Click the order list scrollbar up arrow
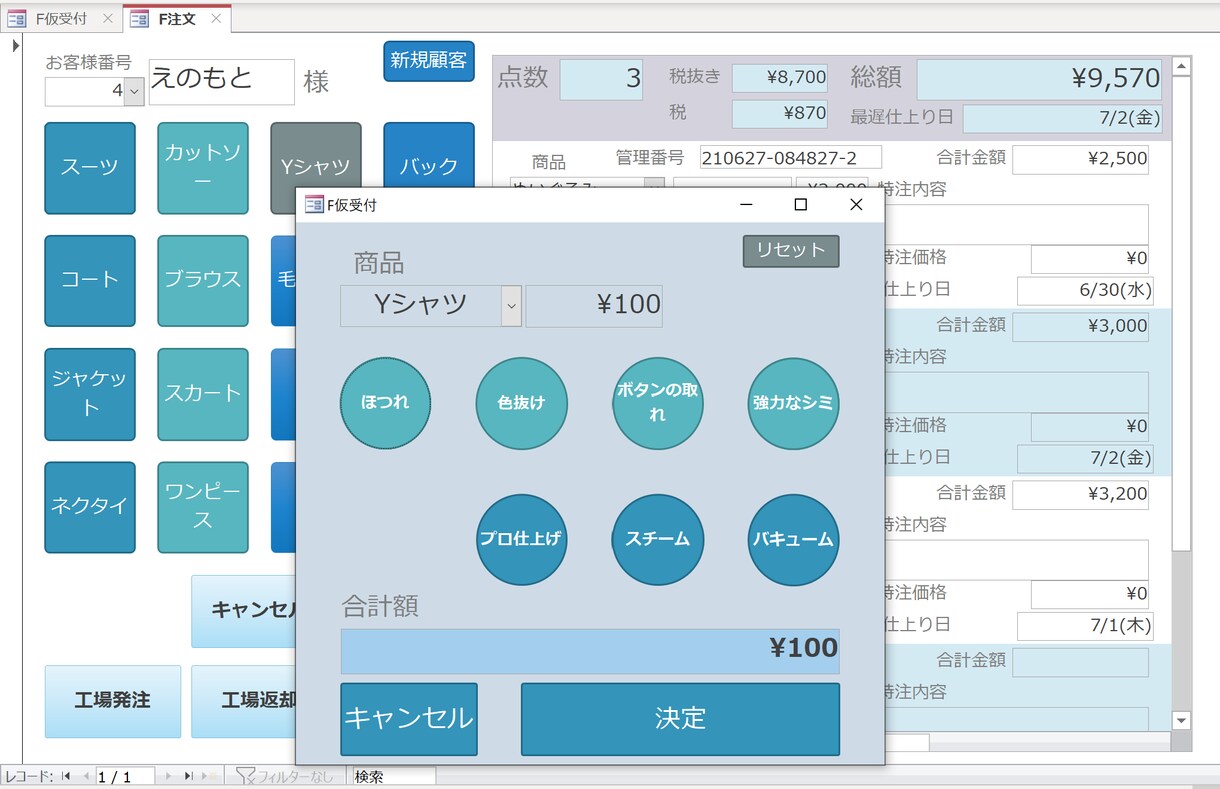The image size is (1220, 789). [x=1181, y=67]
